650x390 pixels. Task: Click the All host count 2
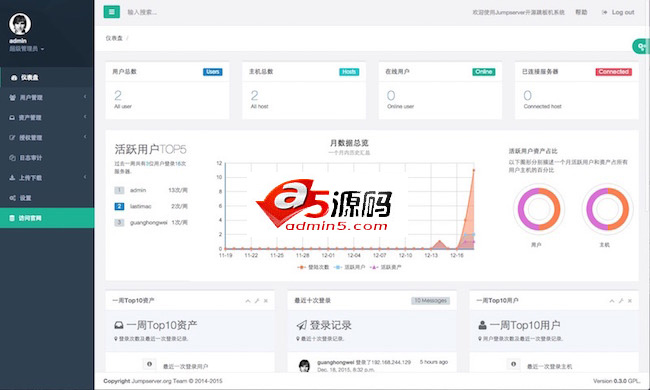[255, 95]
